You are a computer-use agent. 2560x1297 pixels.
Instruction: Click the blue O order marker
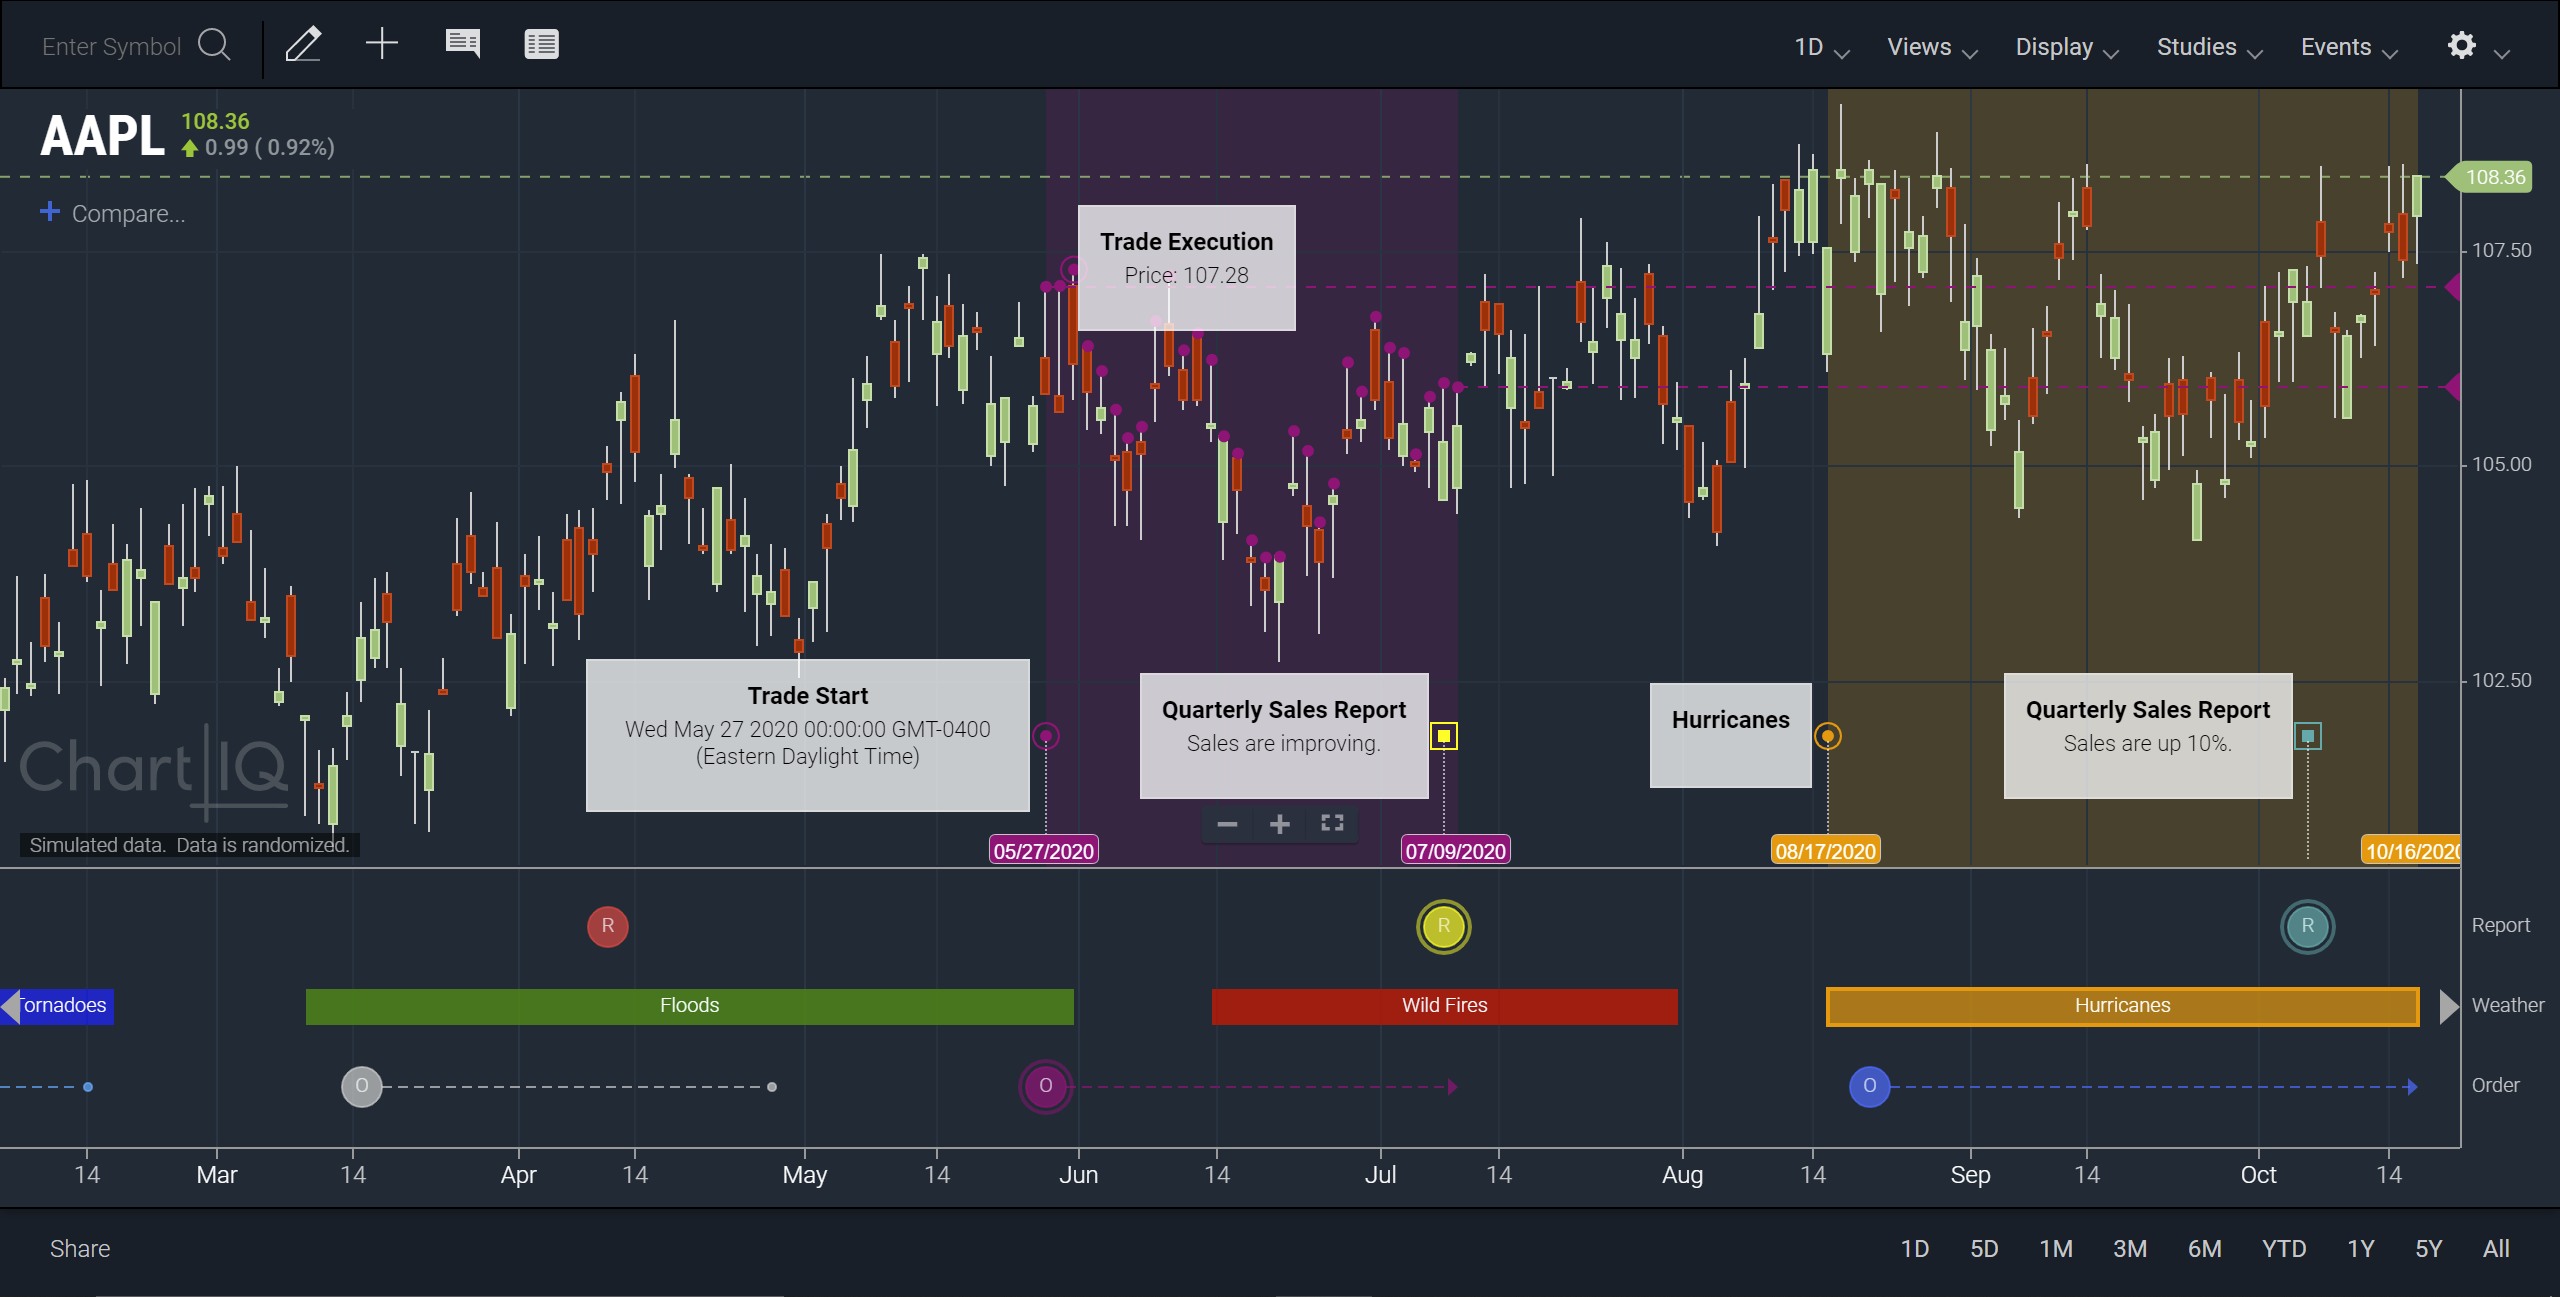coord(1870,1086)
